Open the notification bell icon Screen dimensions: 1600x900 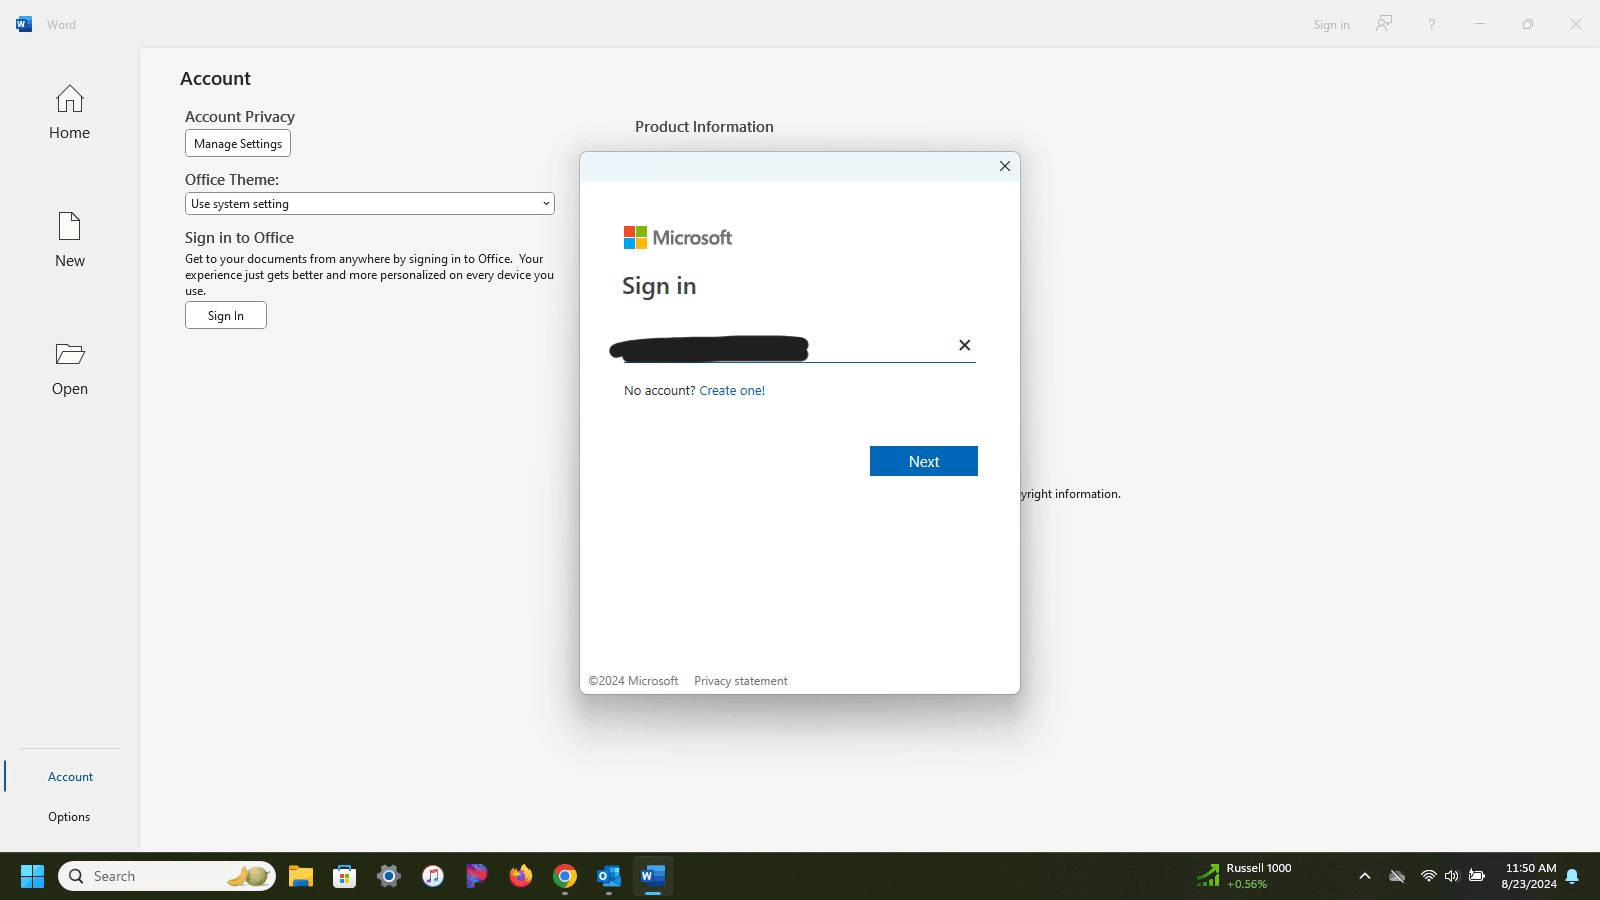tap(1572, 876)
